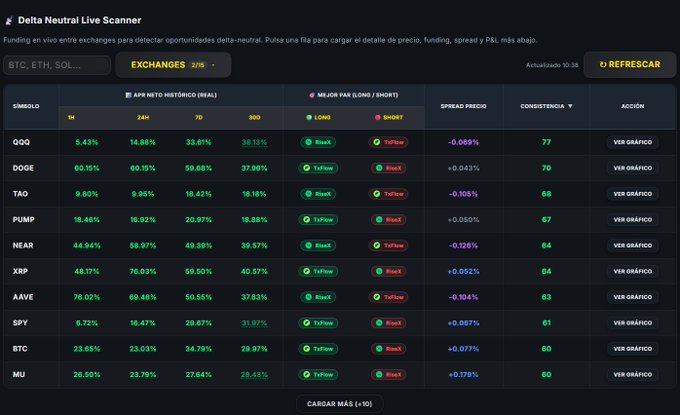Open VER GRÁFICO for PUMP
This screenshot has height=415, width=680.
pos(632,220)
